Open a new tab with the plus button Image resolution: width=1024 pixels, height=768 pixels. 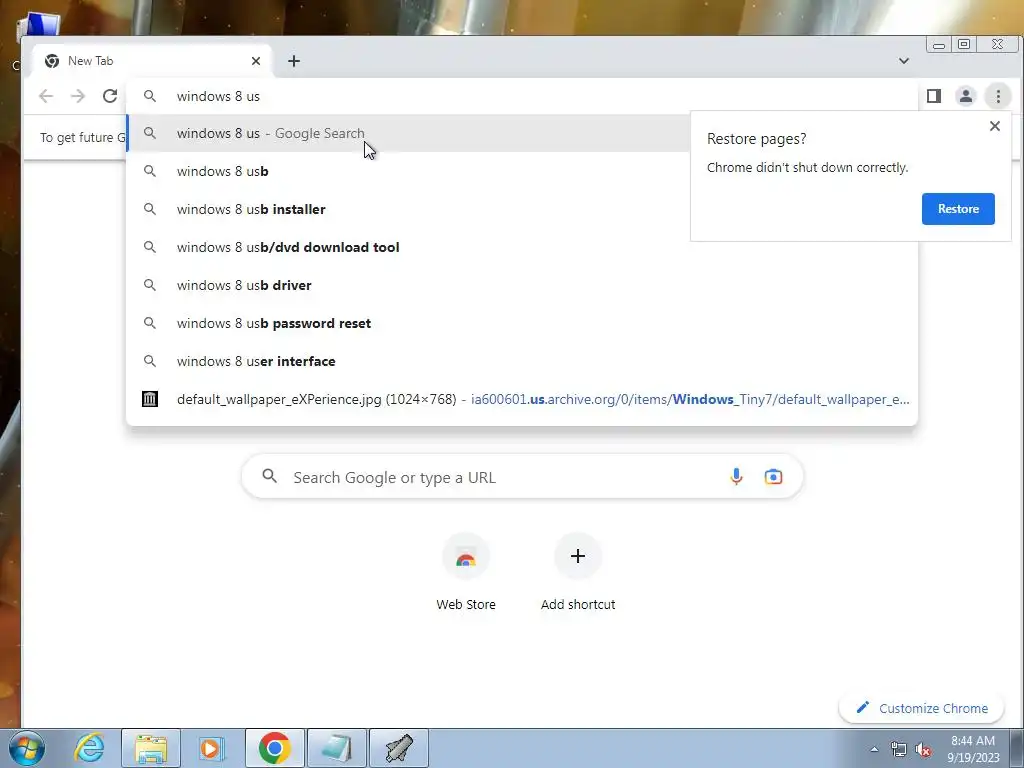coord(294,61)
